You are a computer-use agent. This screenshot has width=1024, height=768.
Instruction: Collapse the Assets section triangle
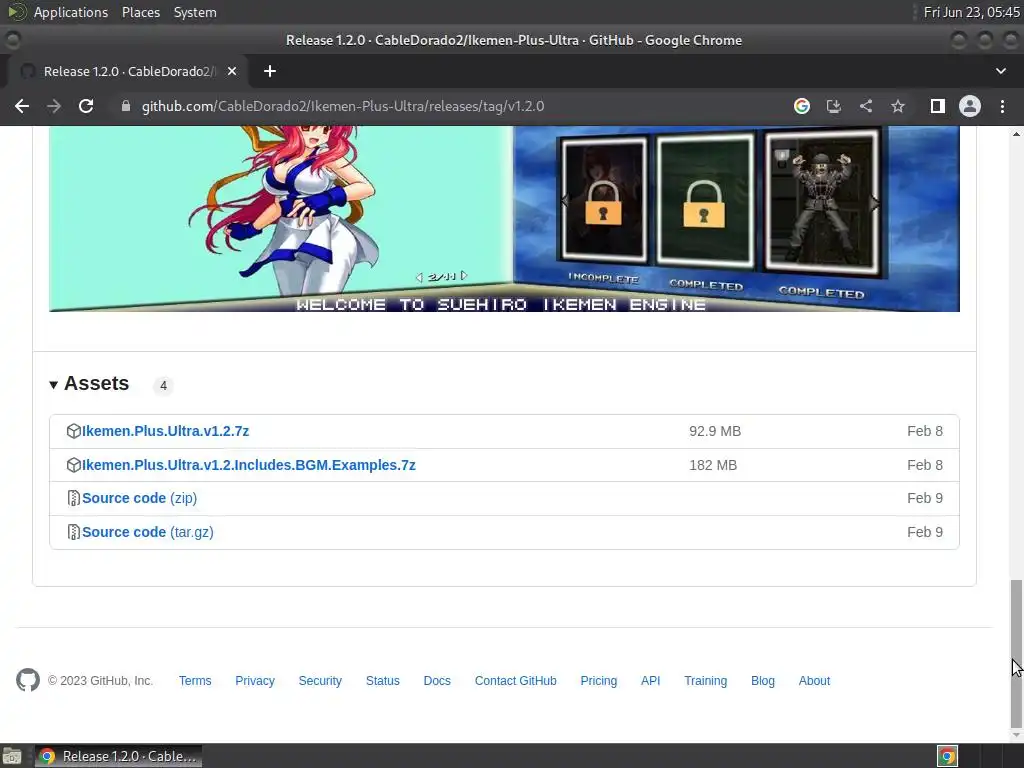point(54,385)
